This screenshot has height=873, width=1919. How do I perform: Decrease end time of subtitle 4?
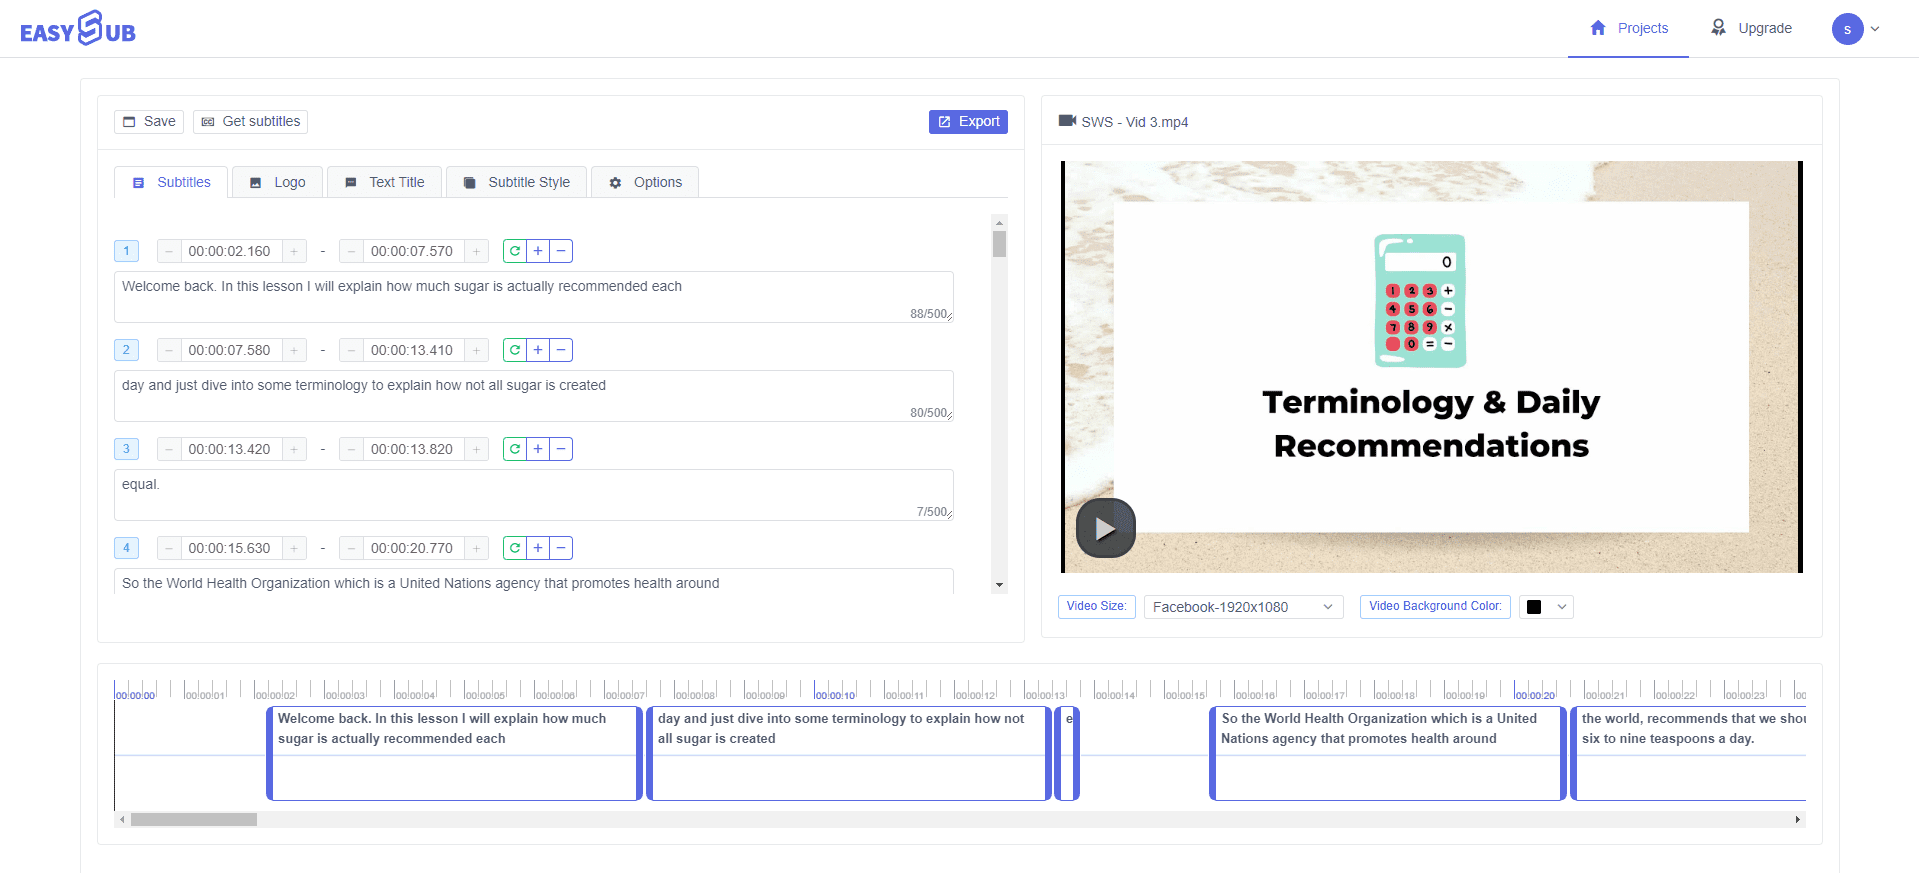[351, 548]
